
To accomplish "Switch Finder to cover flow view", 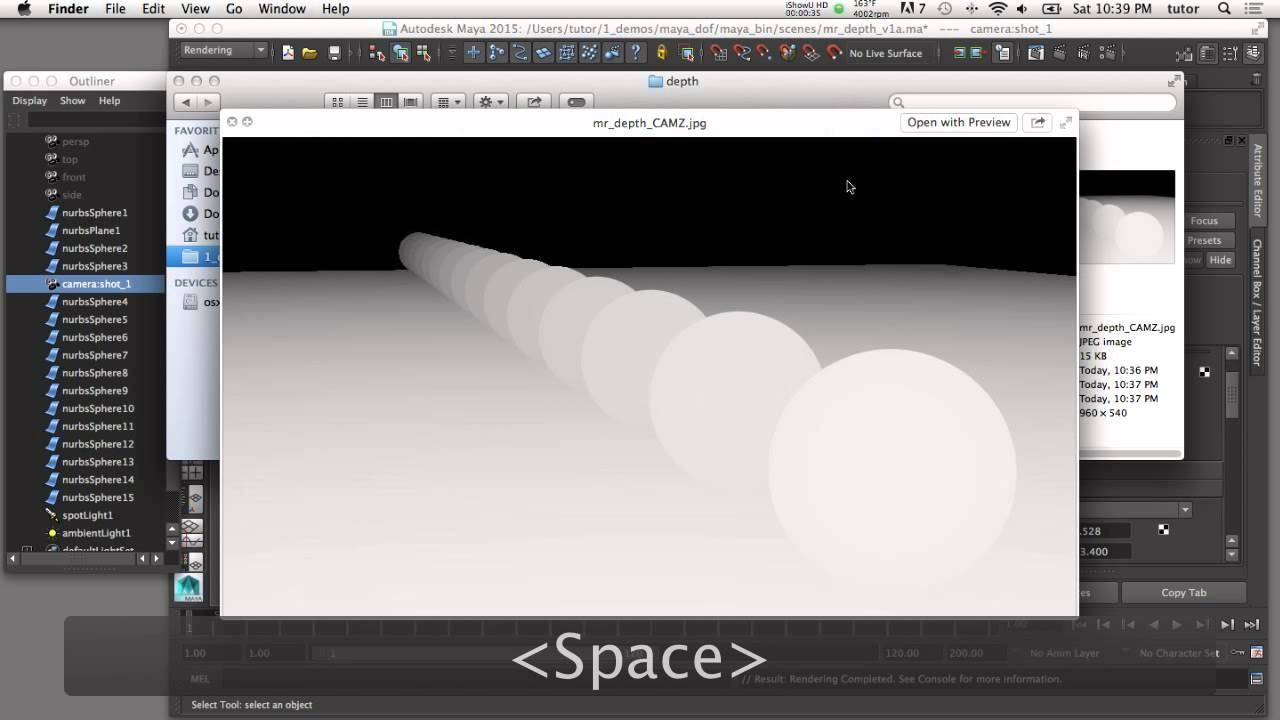I will click(410, 102).
